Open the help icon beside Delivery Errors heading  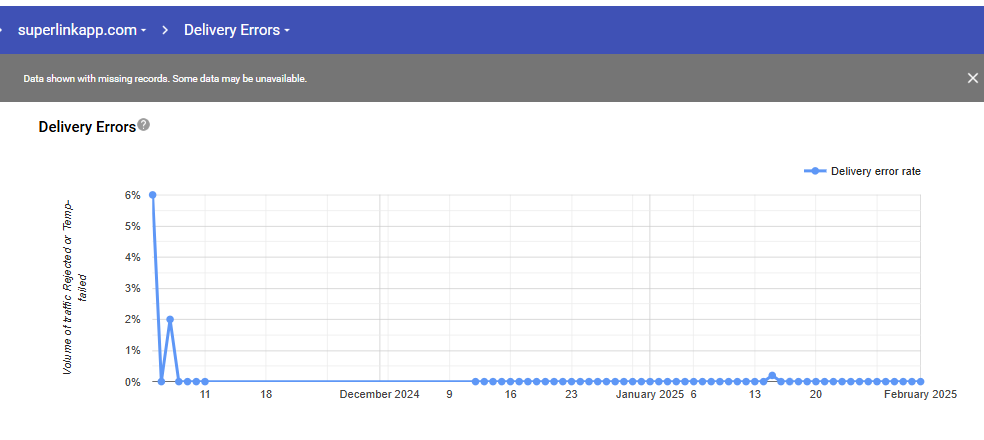tap(144, 125)
